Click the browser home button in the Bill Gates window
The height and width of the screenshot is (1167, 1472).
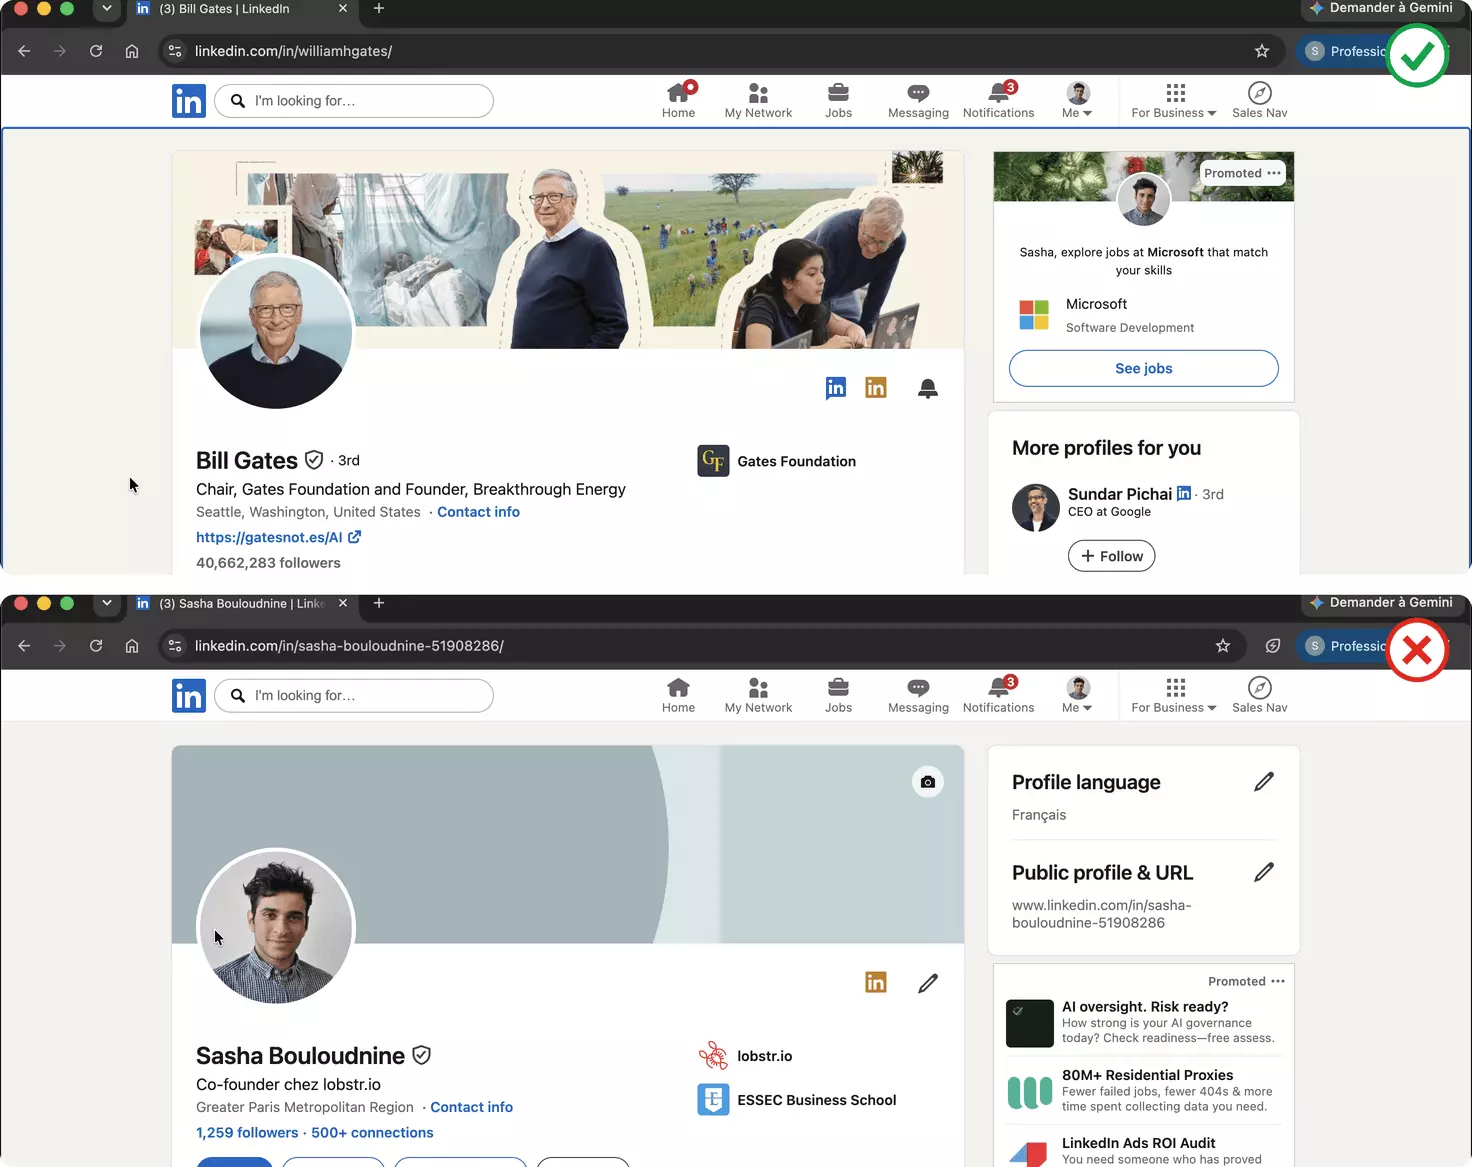click(x=132, y=51)
